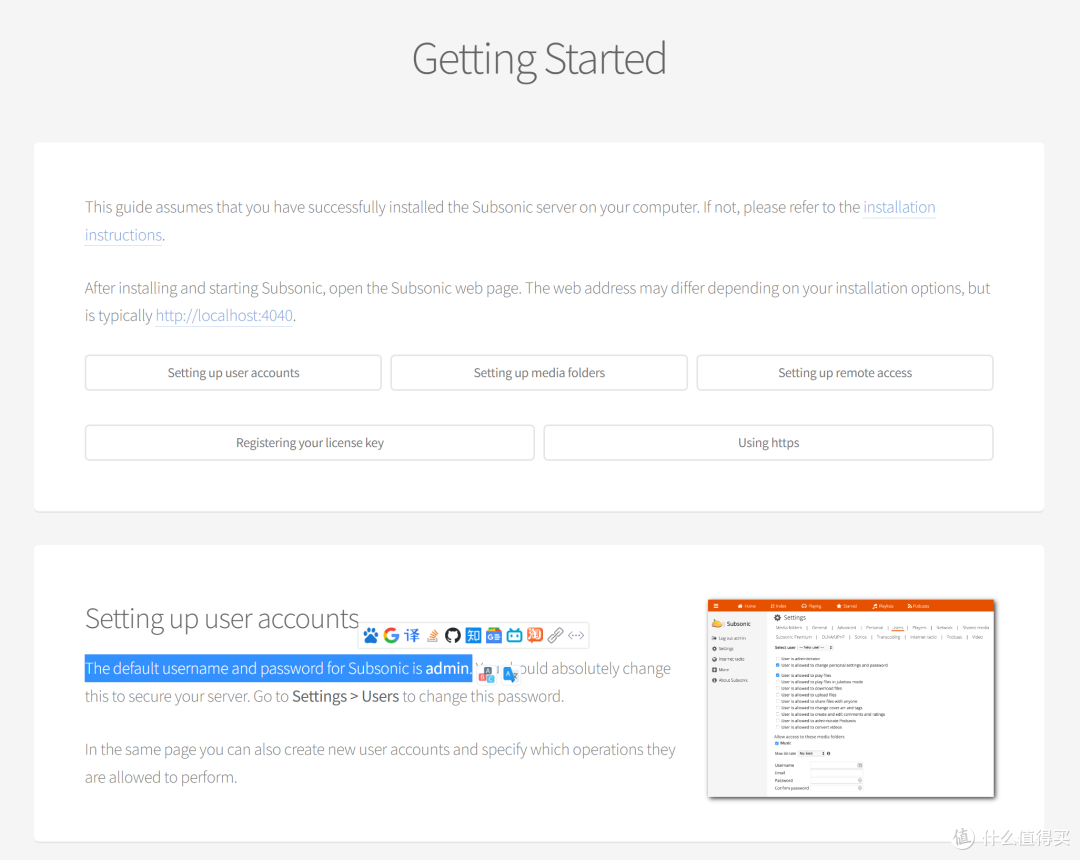Jump to Setting up media folders
The image size is (1080, 860).
pyautogui.click(x=539, y=373)
